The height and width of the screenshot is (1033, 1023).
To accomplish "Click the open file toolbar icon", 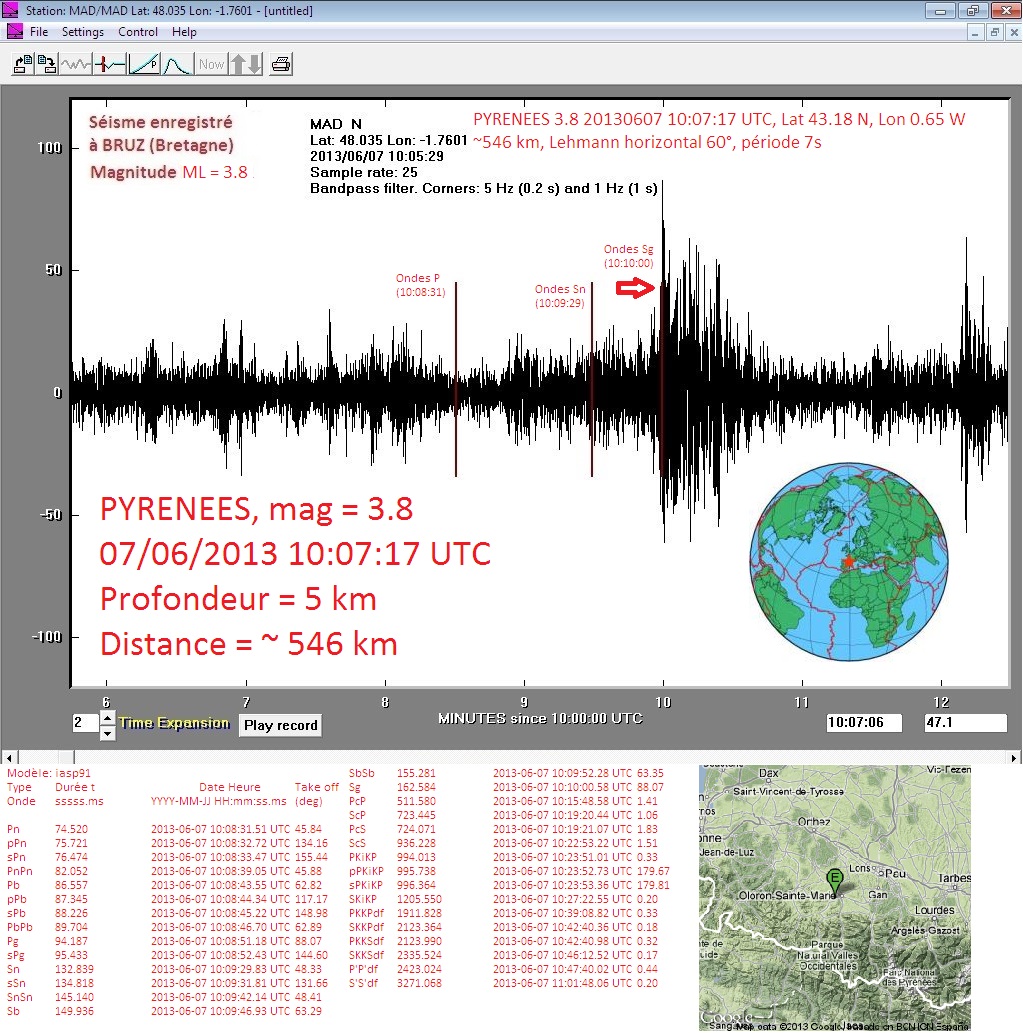I will tap(22, 64).
